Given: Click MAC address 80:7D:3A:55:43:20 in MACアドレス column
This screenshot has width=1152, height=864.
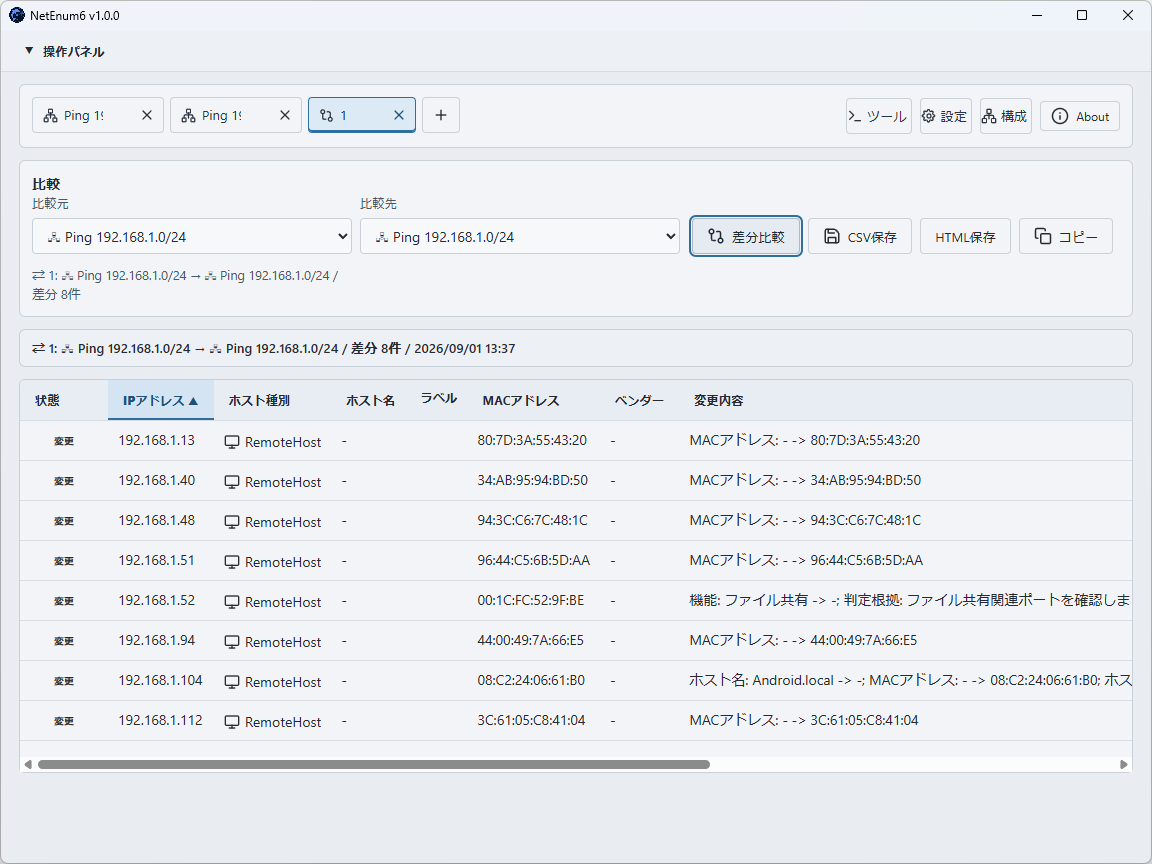Looking at the screenshot, I should click(532, 440).
